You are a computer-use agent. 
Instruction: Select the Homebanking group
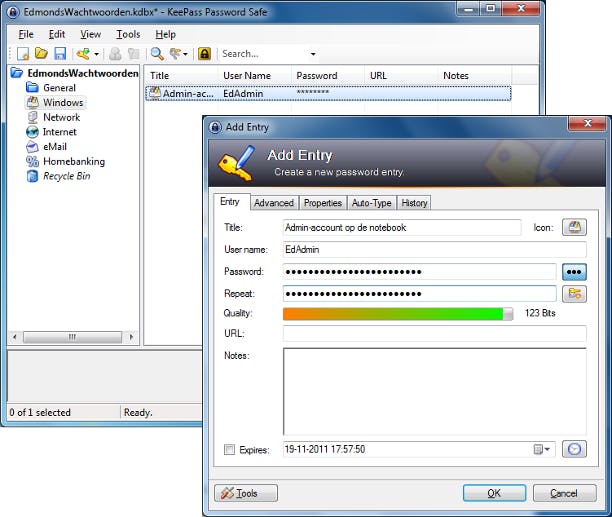(74, 162)
